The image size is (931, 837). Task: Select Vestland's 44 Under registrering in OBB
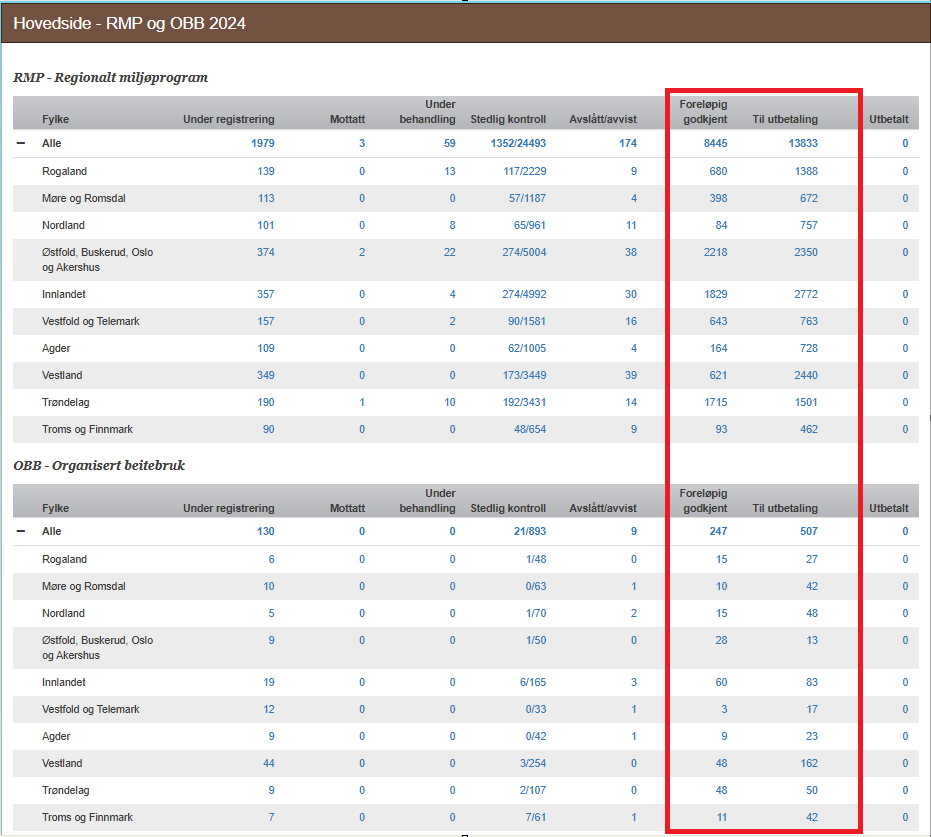tap(268, 764)
